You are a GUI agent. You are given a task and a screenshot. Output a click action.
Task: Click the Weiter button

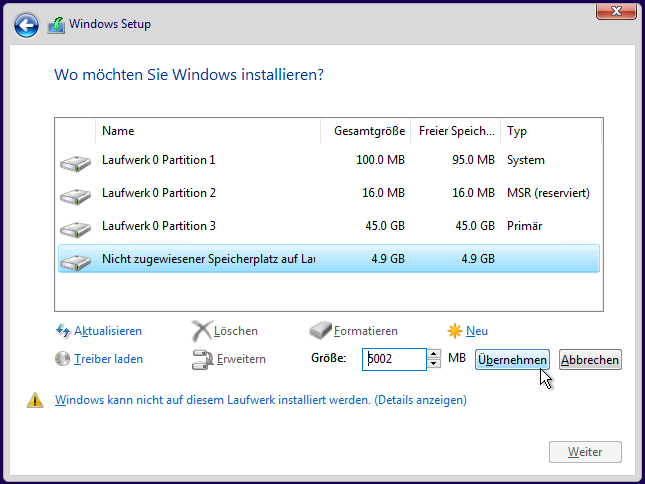[585, 452]
